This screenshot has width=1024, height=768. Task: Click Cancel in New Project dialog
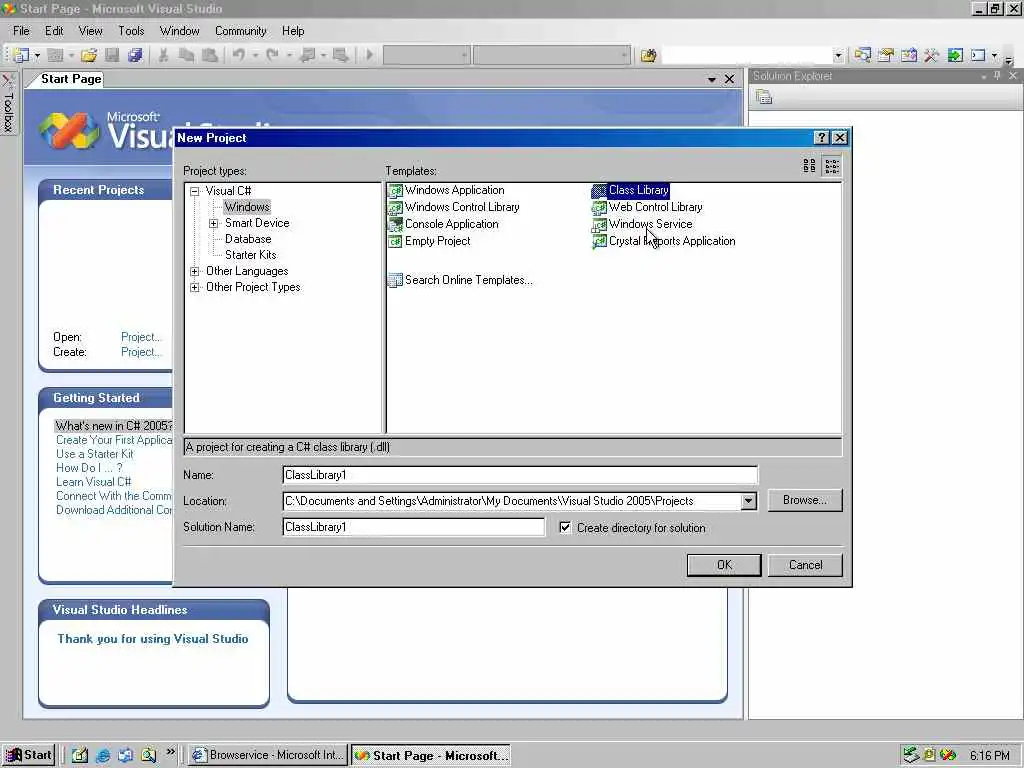click(805, 565)
